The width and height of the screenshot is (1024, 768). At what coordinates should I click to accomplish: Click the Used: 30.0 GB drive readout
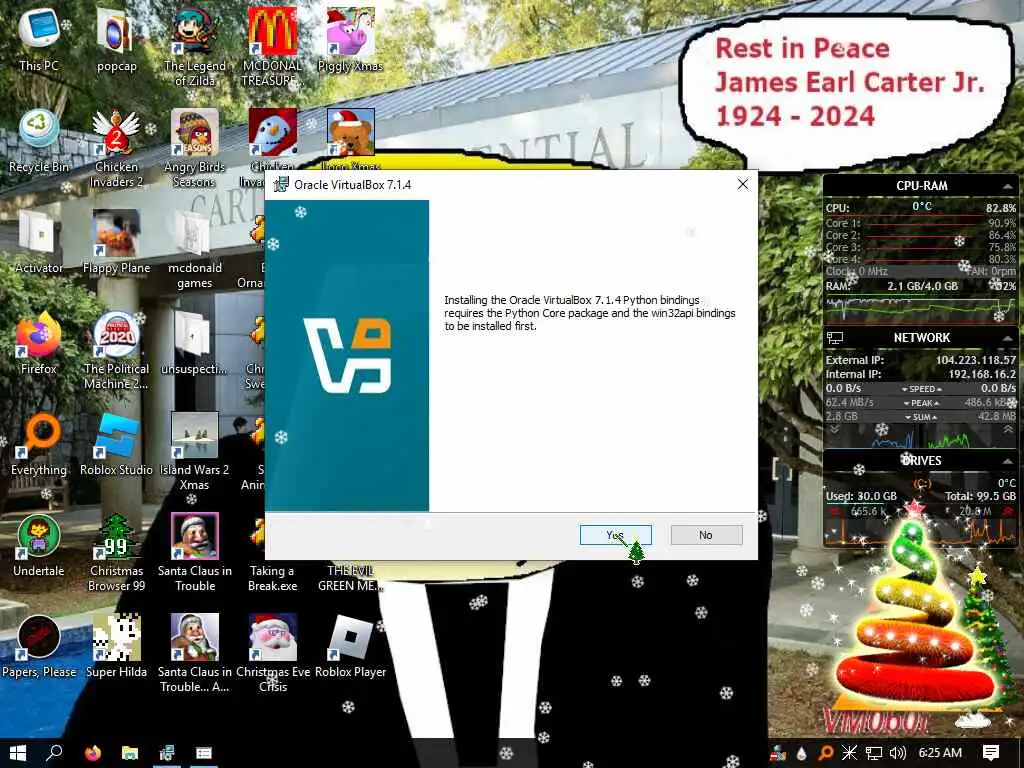[x=861, y=496]
